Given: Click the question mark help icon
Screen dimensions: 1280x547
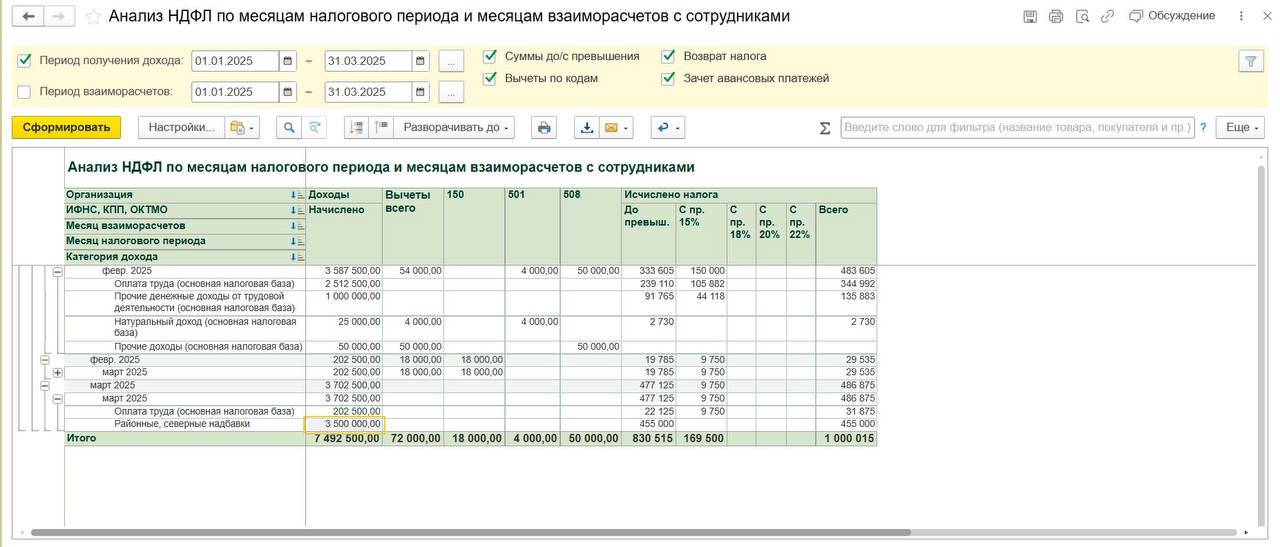Looking at the screenshot, I should point(1203,127).
